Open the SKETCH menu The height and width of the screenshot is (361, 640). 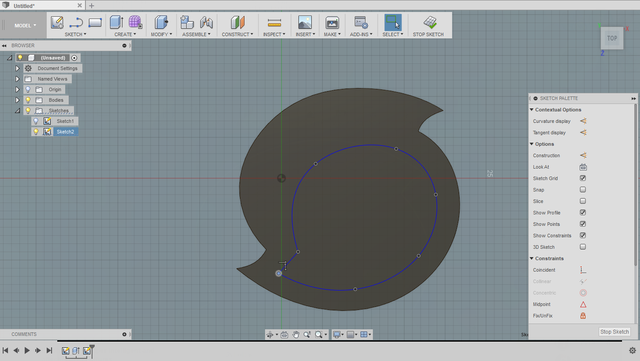[x=76, y=34]
